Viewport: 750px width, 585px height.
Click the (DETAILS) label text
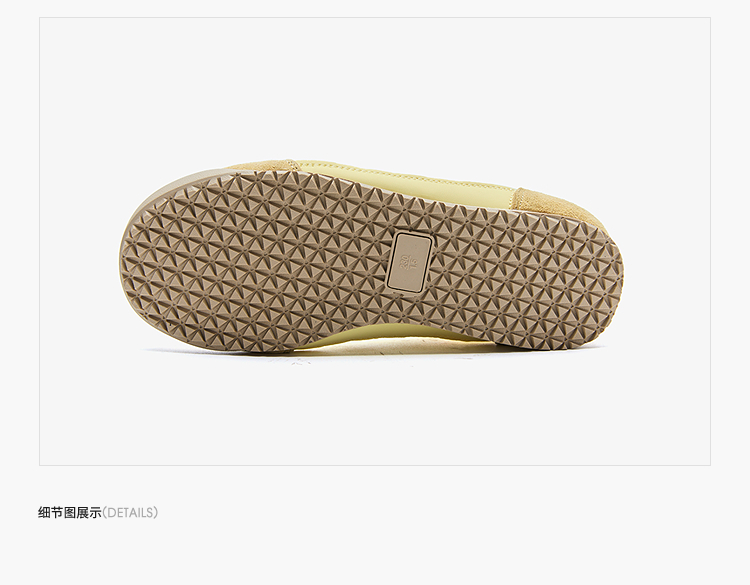pos(130,512)
